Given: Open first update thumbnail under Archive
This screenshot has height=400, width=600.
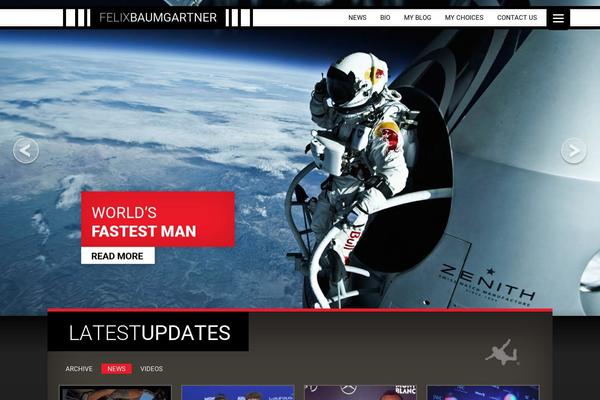Looking at the screenshot, I should tap(116, 392).
